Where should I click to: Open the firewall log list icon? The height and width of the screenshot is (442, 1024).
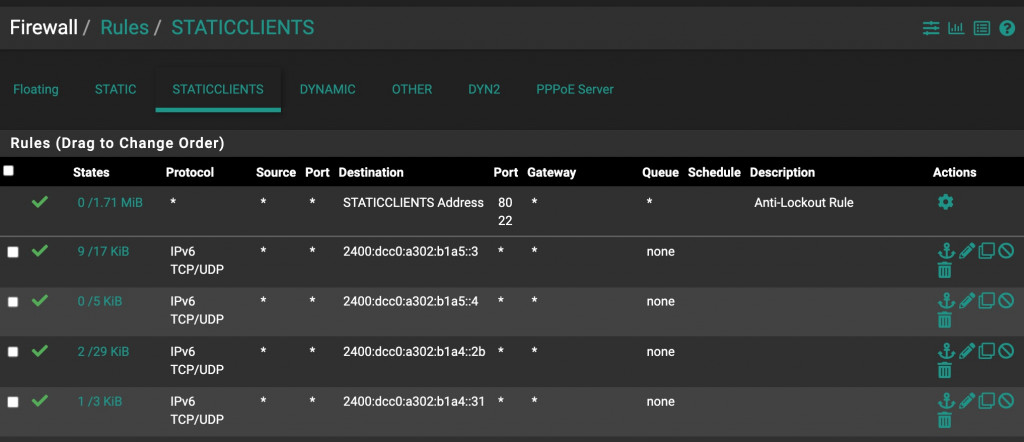pos(982,28)
